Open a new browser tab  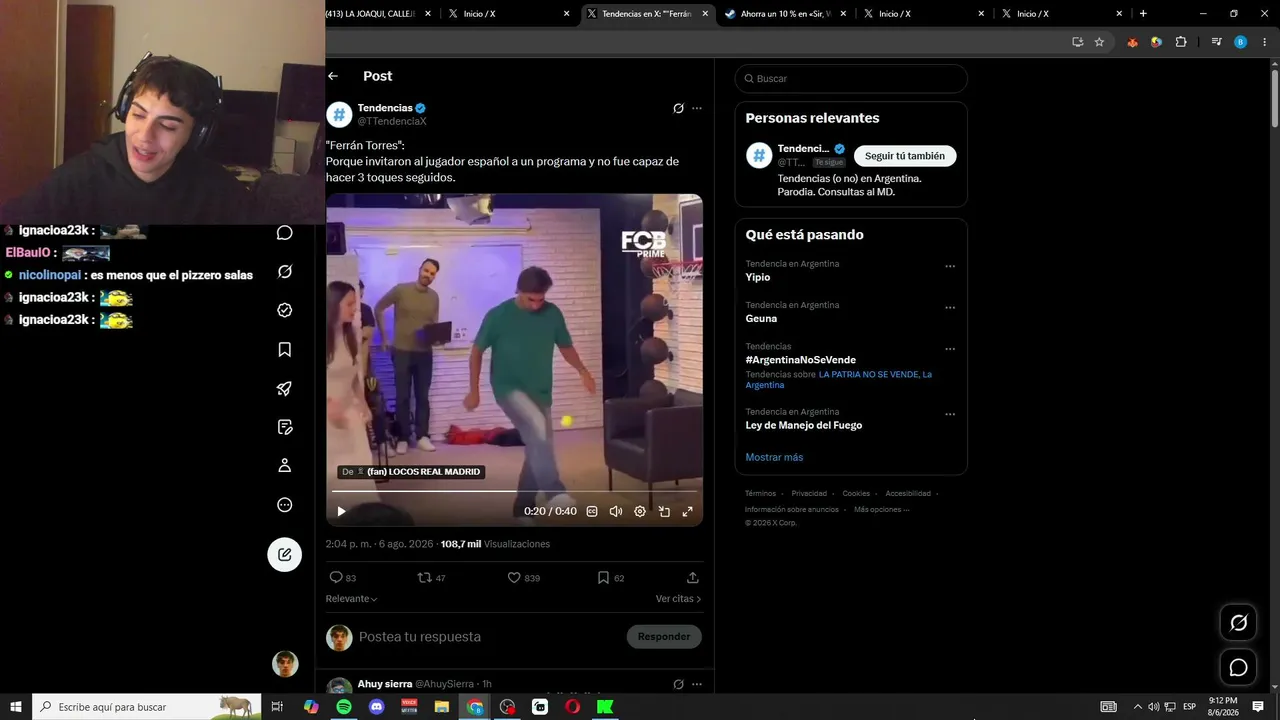(1143, 14)
